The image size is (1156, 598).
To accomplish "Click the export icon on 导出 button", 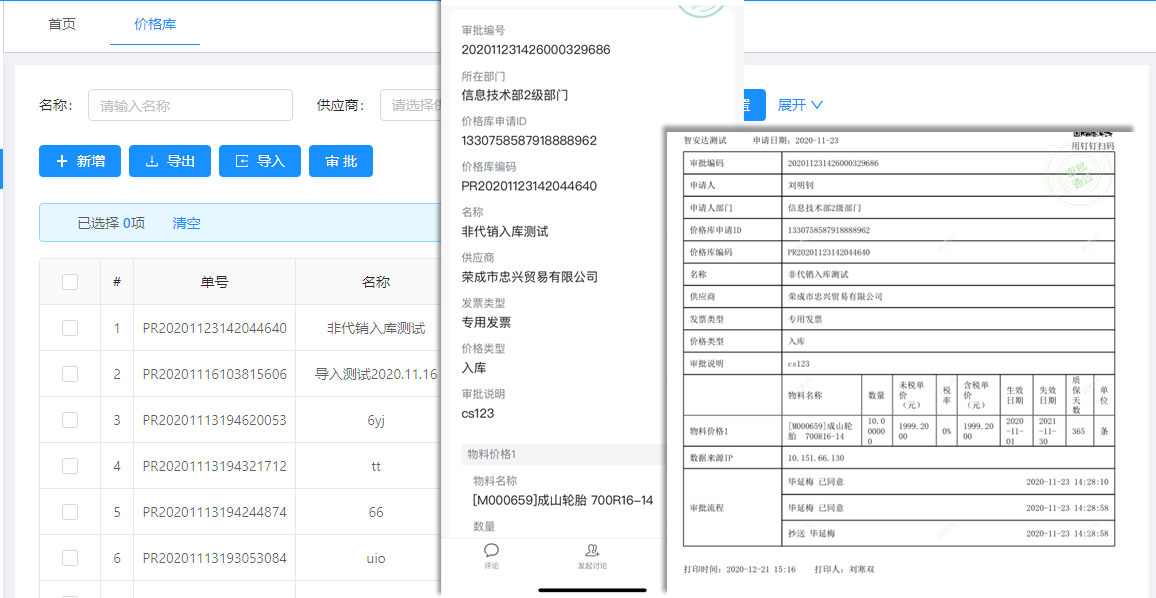I will [152, 161].
